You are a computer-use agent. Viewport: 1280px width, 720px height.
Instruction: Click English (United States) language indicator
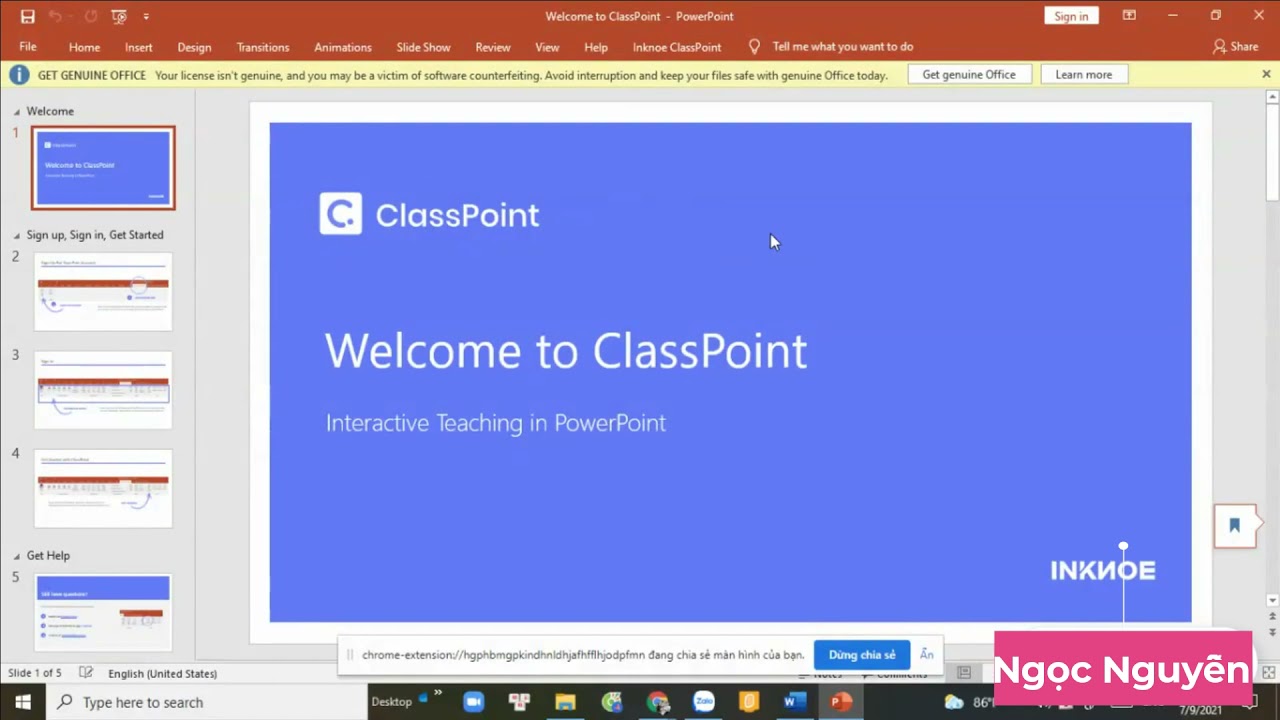pos(162,674)
